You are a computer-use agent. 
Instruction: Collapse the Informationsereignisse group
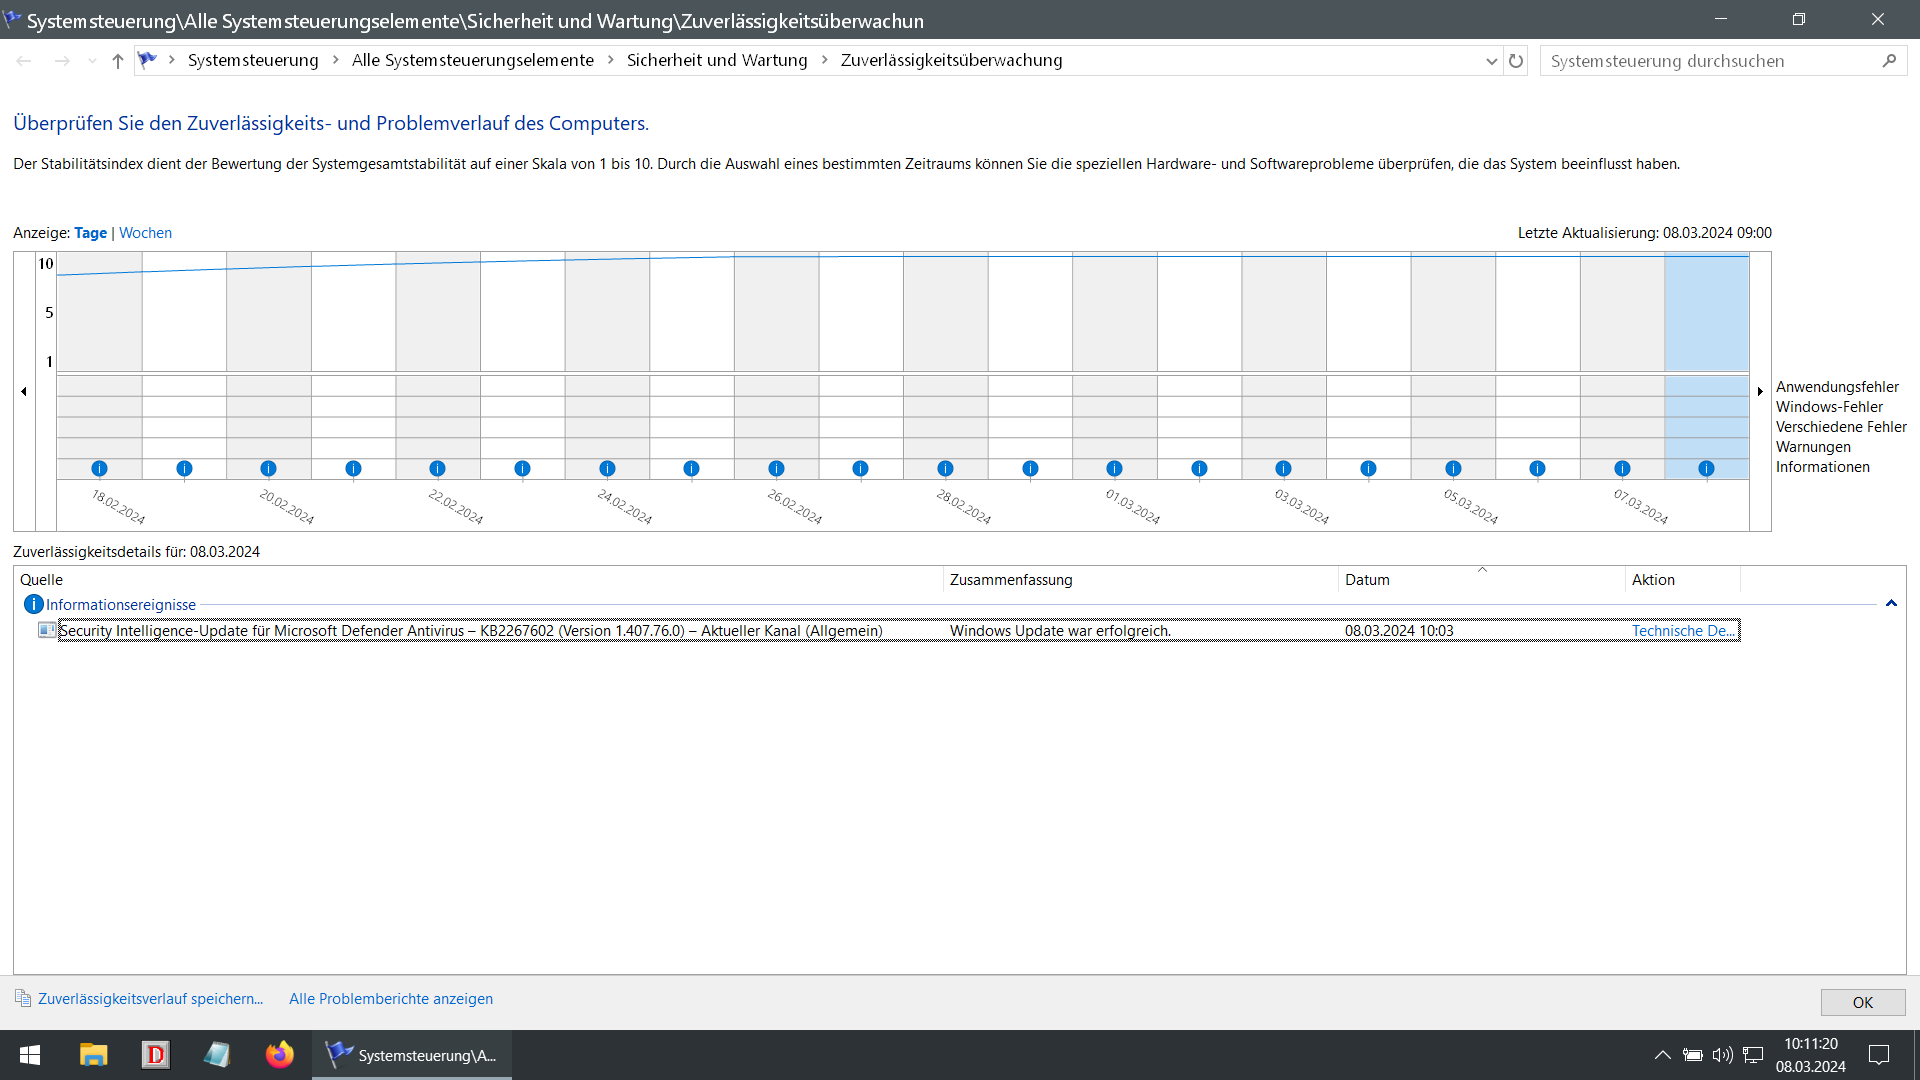click(1891, 604)
